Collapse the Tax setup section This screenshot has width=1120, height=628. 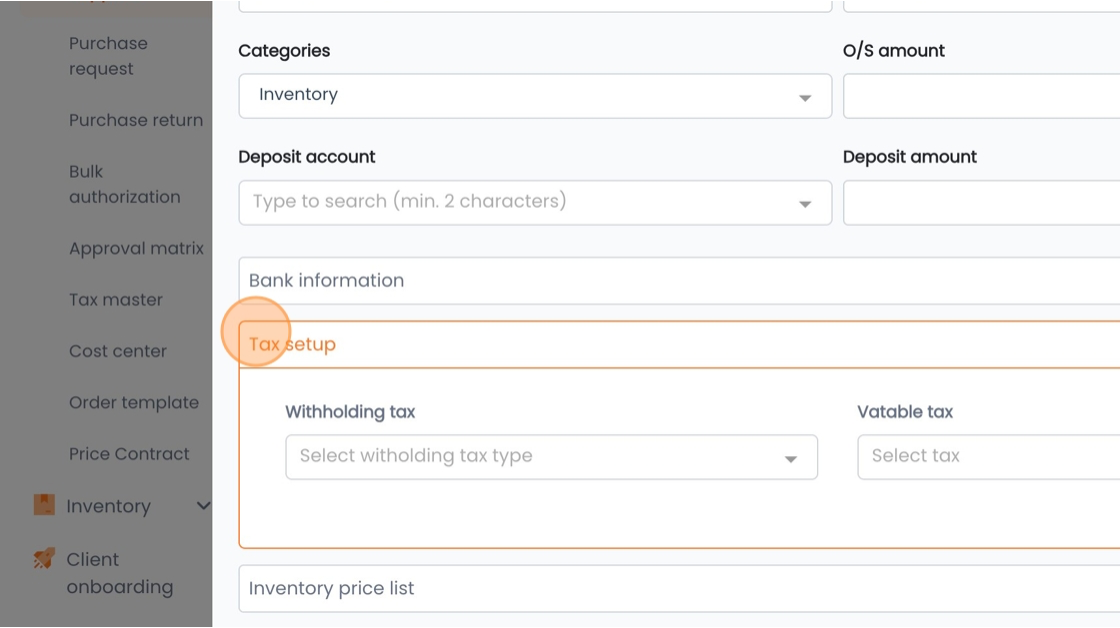(679, 344)
